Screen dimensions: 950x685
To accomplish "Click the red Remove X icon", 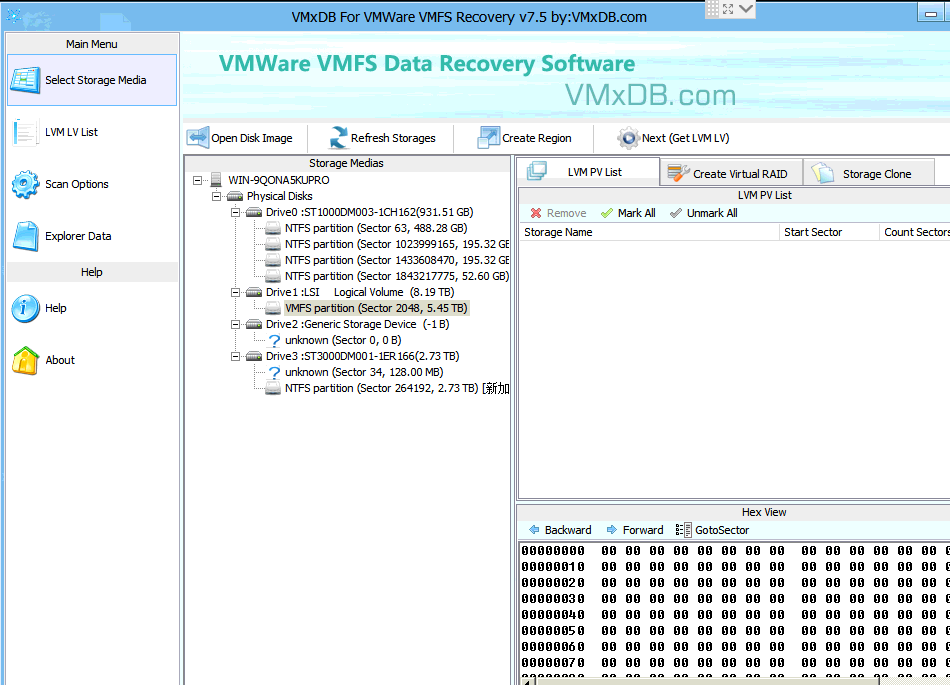I will [x=536, y=213].
